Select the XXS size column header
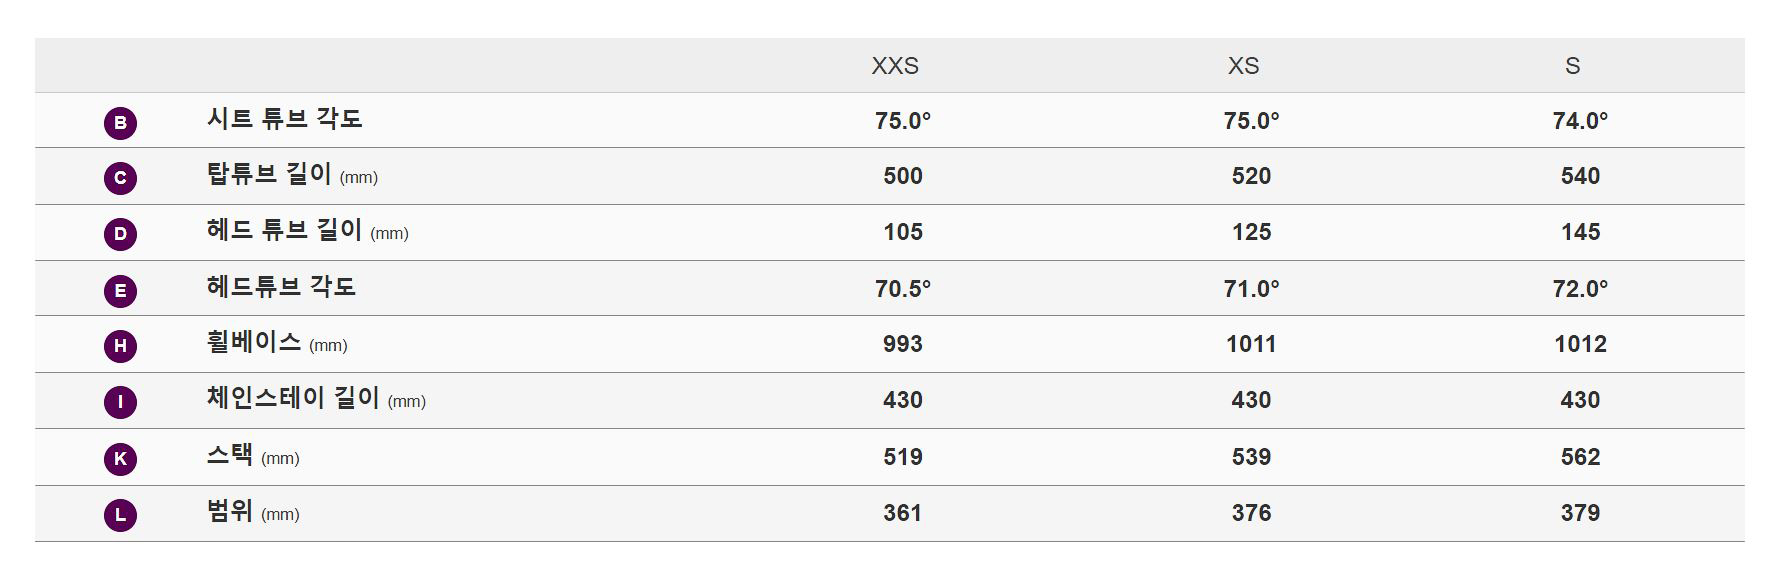Viewport: 1778px width, 580px height. pos(895,66)
